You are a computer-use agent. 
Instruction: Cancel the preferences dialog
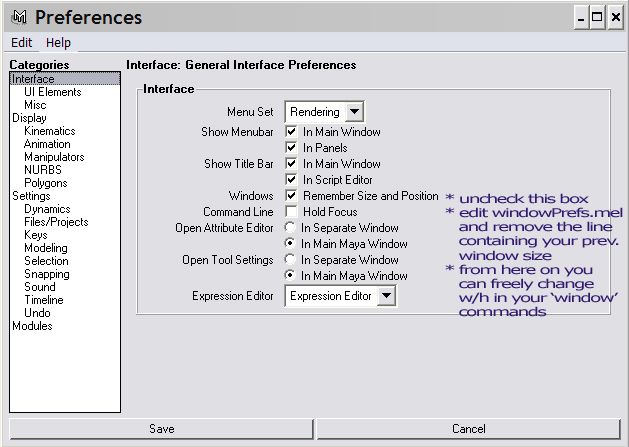(469, 429)
